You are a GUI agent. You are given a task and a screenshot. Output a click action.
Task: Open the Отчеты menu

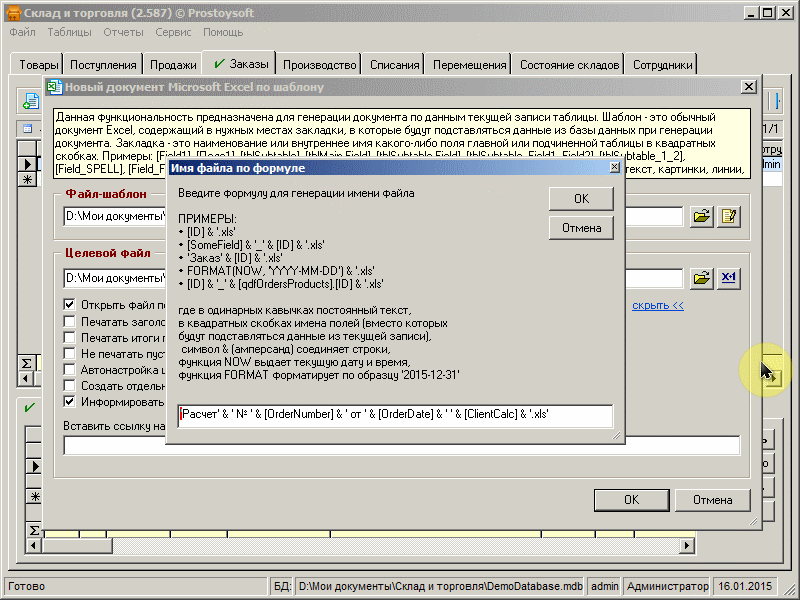click(123, 32)
